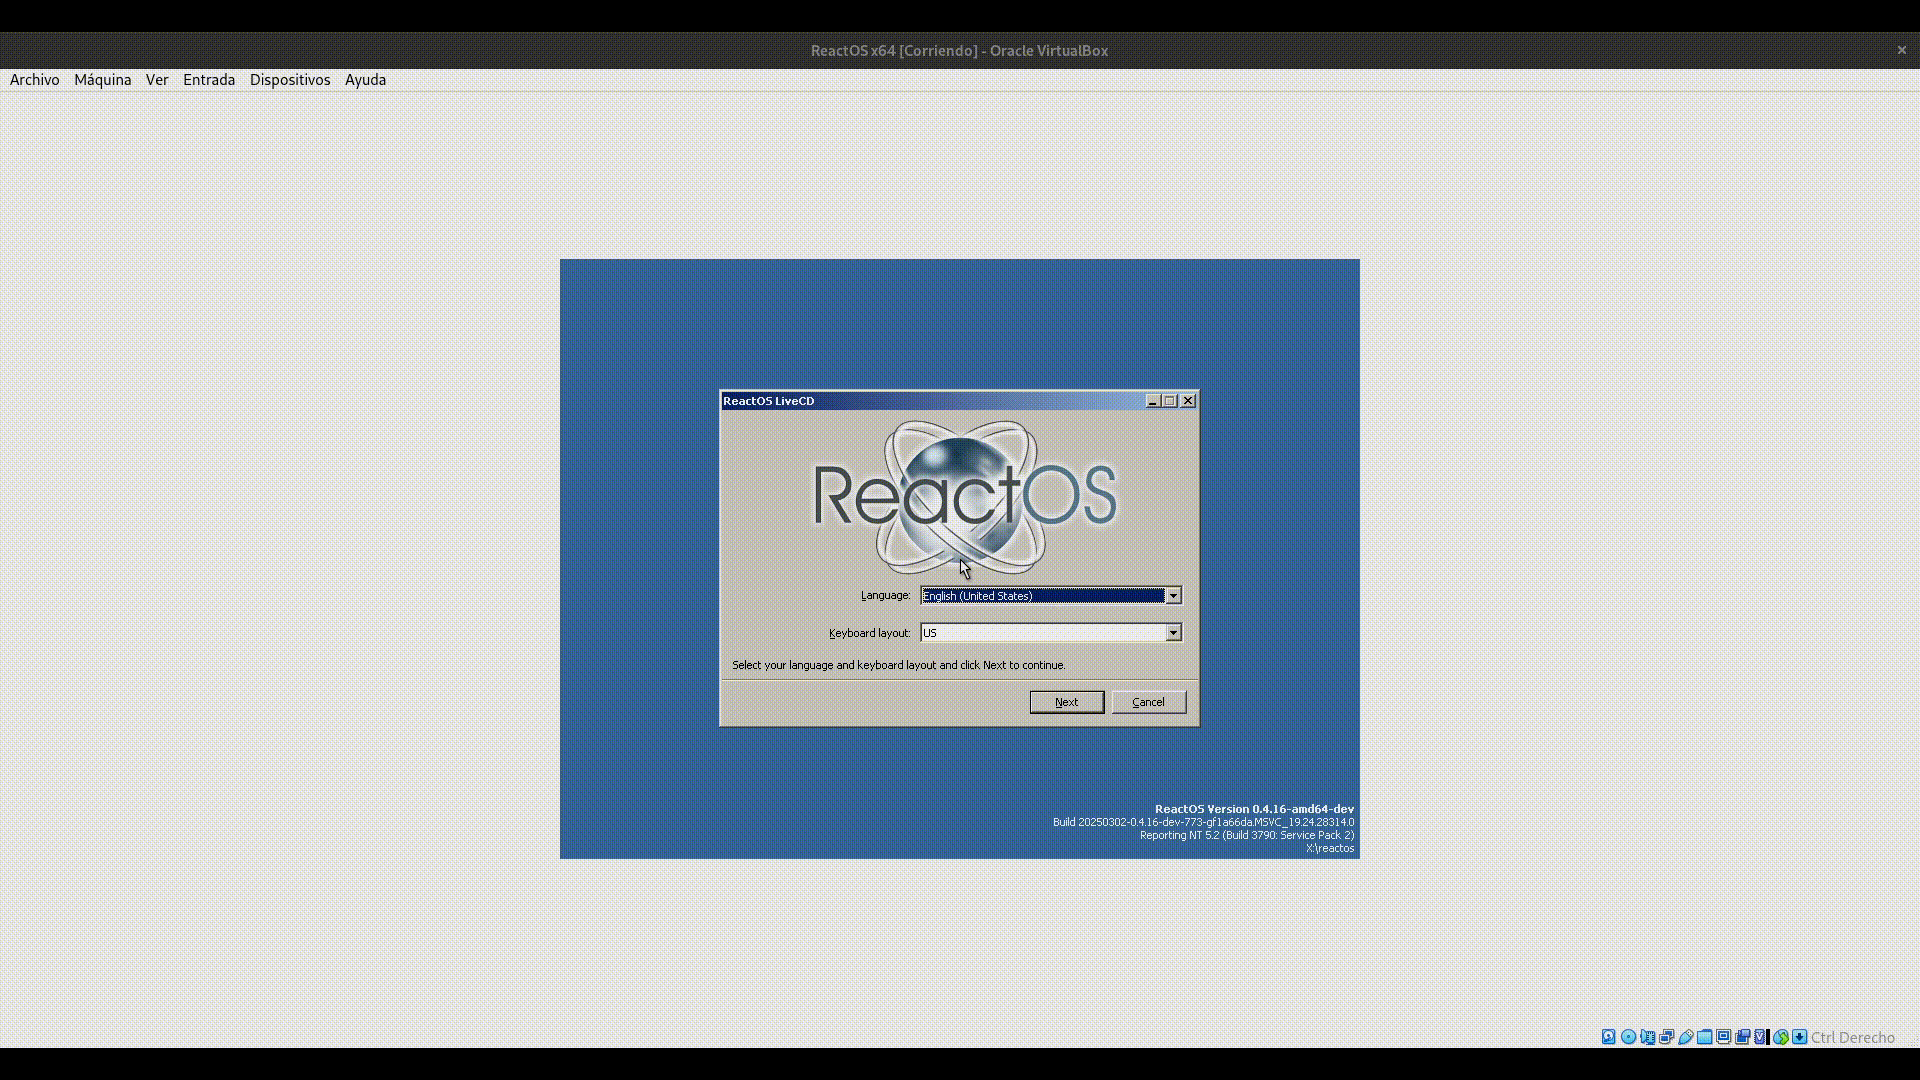
Task: Open the Dispositivos menu
Action: [x=290, y=80]
